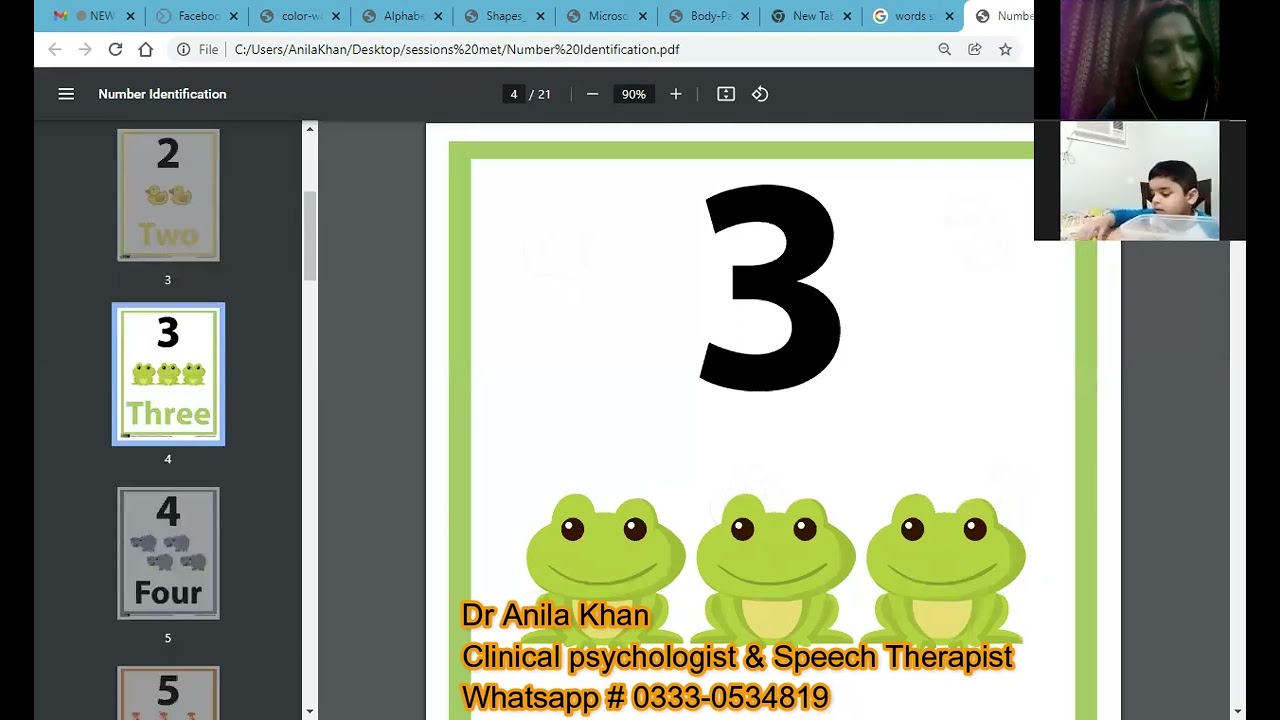Select the Three frogs thumbnail
The image size is (1280, 720).
tap(168, 374)
